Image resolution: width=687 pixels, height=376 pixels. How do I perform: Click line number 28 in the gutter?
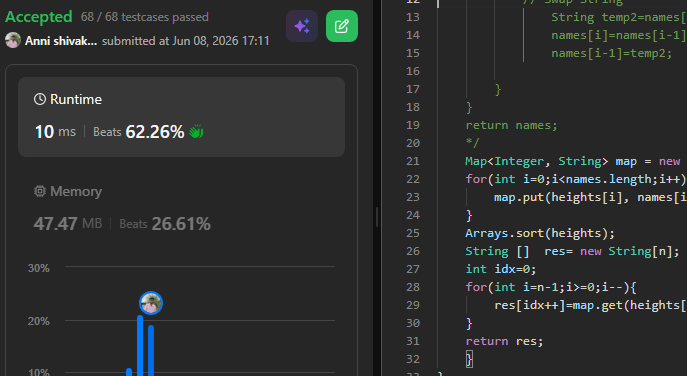click(x=413, y=287)
